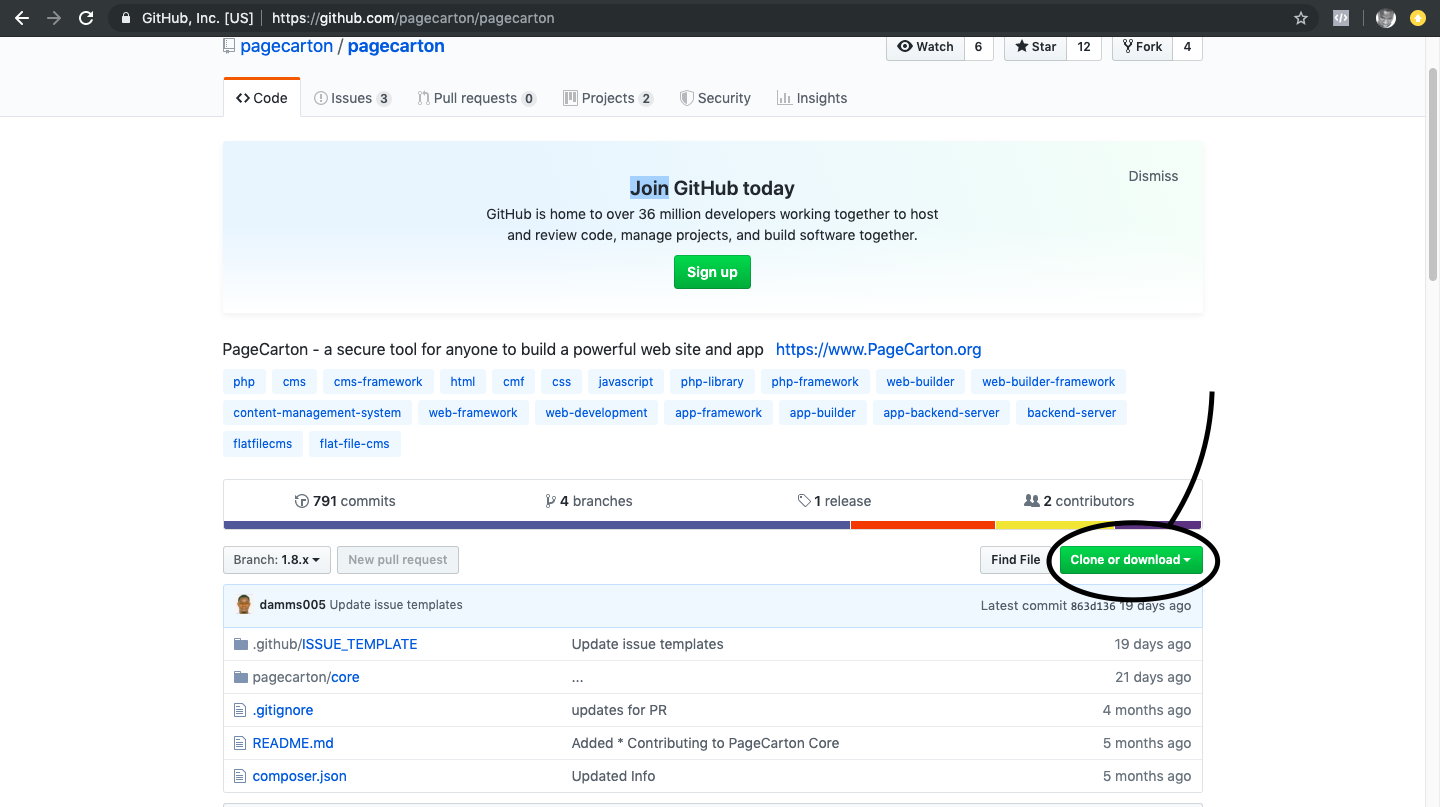This screenshot has width=1440, height=807.
Task: Open the flat-file-cms topic tag
Action: pos(355,444)
